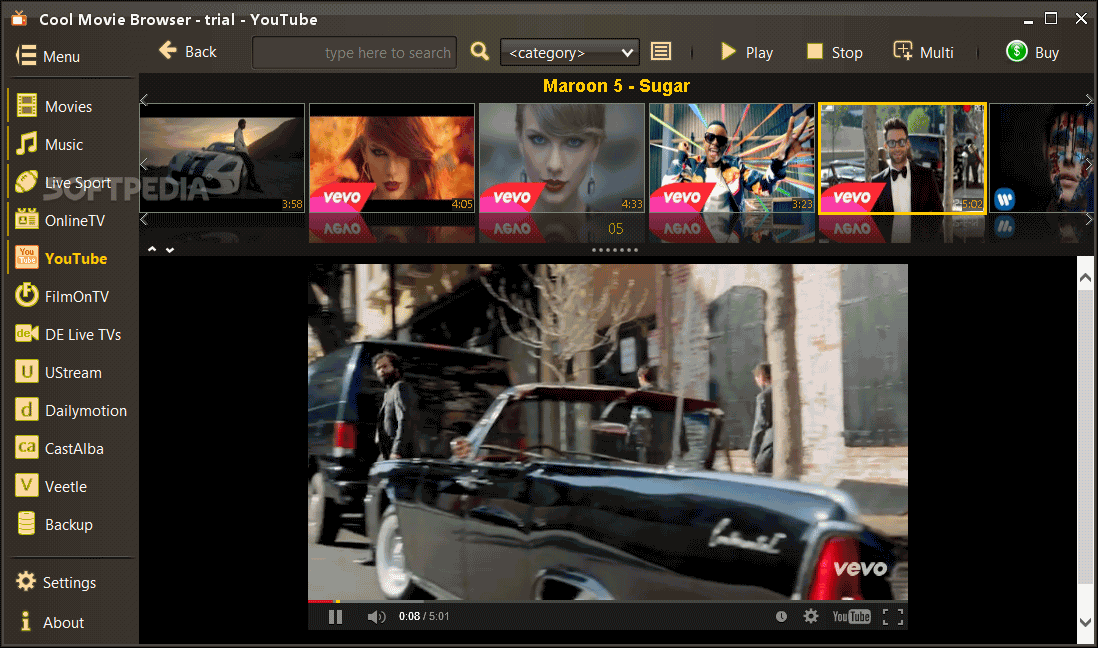Open the UStream section

[x=73, y=373]
